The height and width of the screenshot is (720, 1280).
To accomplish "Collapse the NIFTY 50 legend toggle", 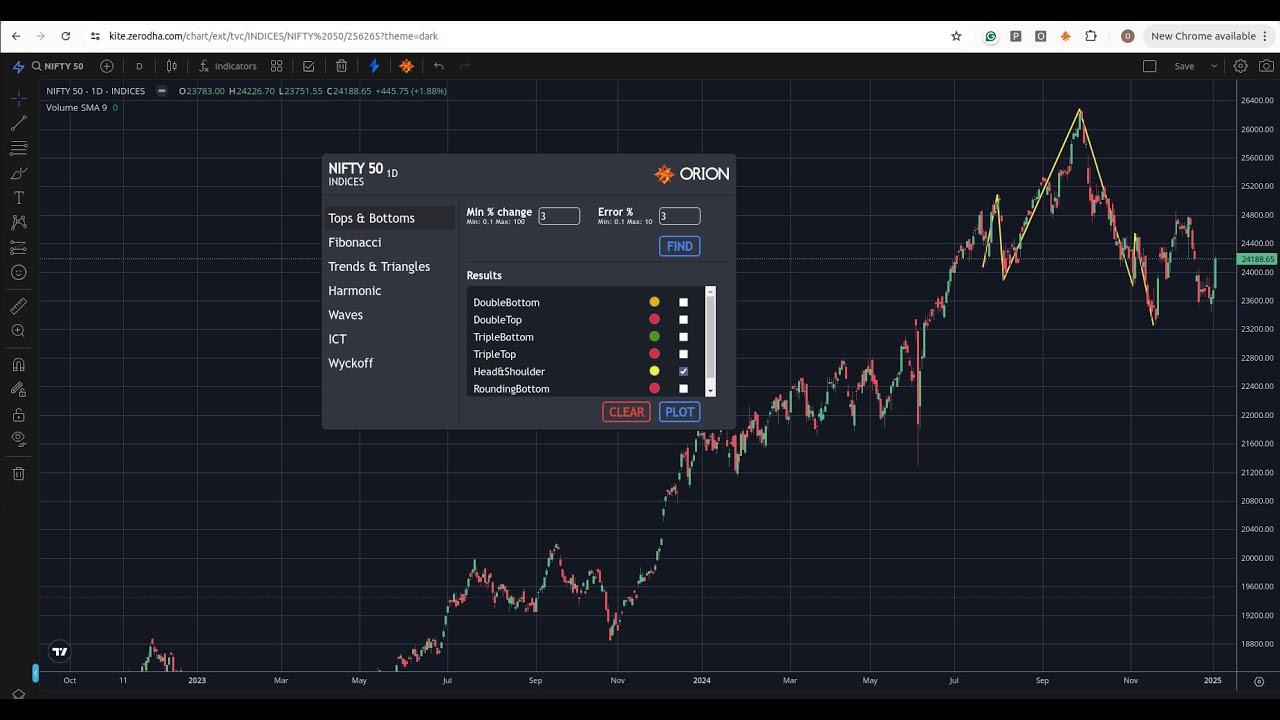I will point(161,91).
